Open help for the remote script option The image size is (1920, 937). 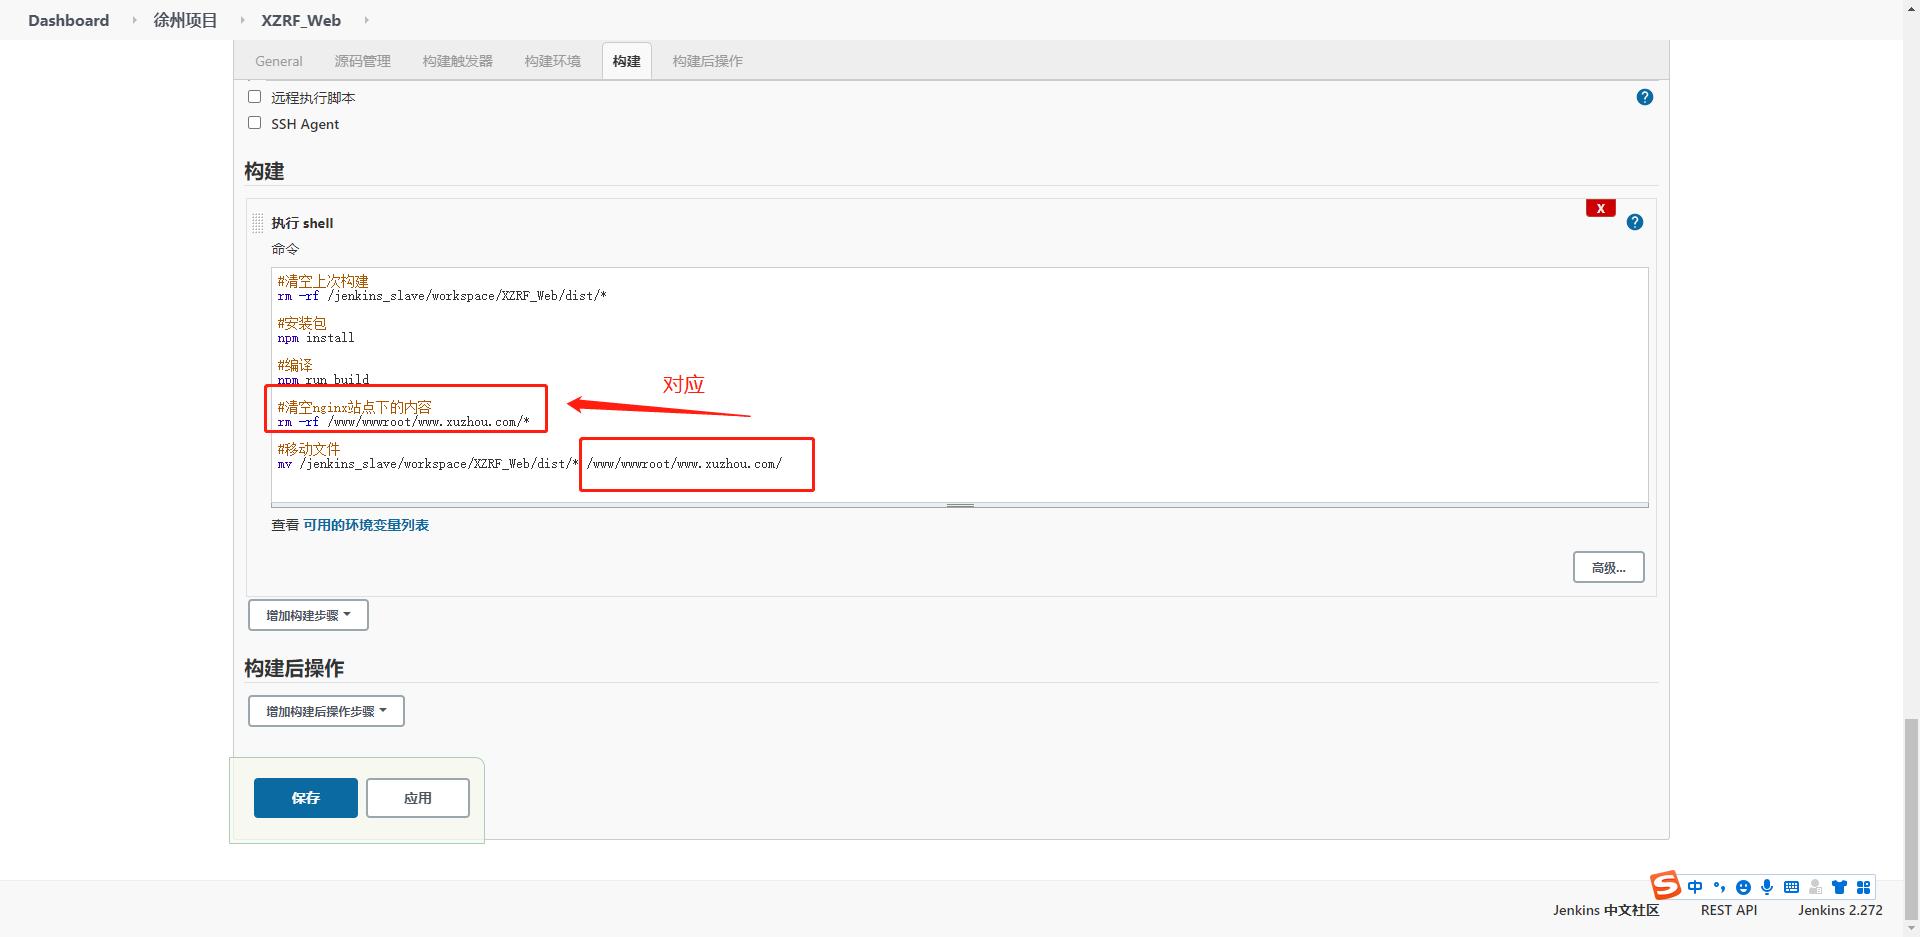(1644, 97)
